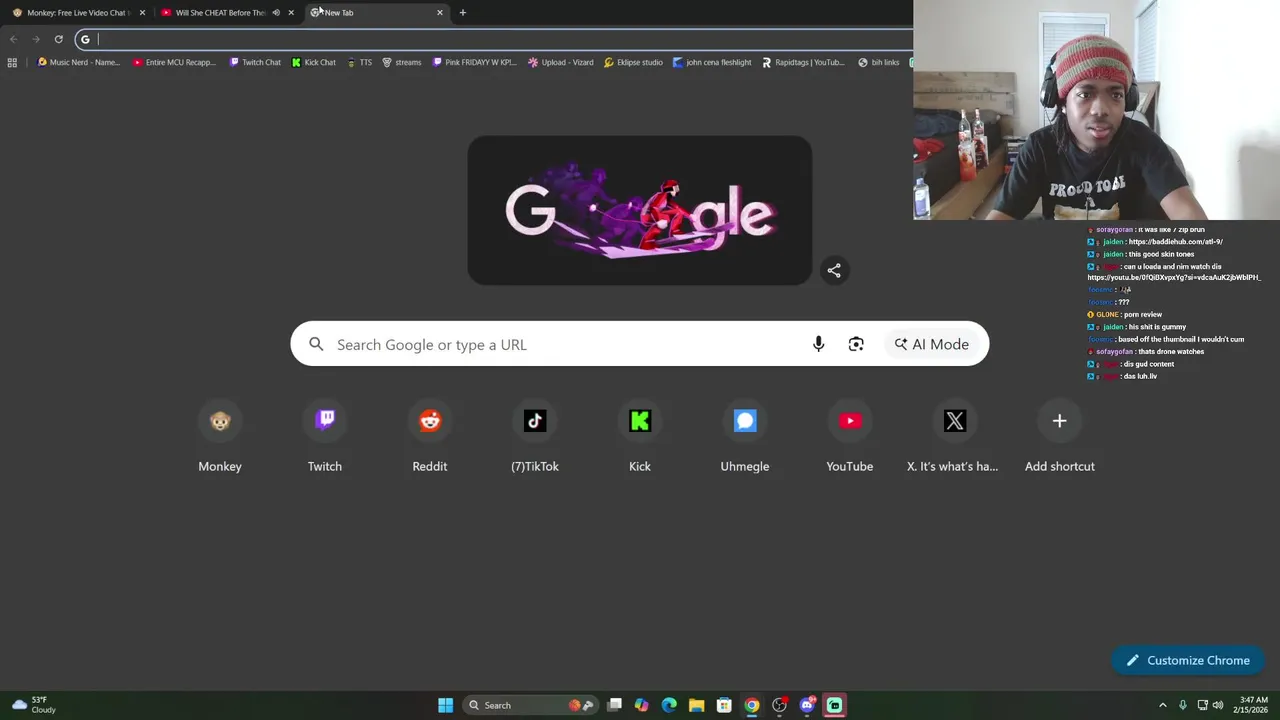The width and height of the screenshot is (1280, 720).
Task: Open OBS Studio from the taskbar
Action: [779, 705]
